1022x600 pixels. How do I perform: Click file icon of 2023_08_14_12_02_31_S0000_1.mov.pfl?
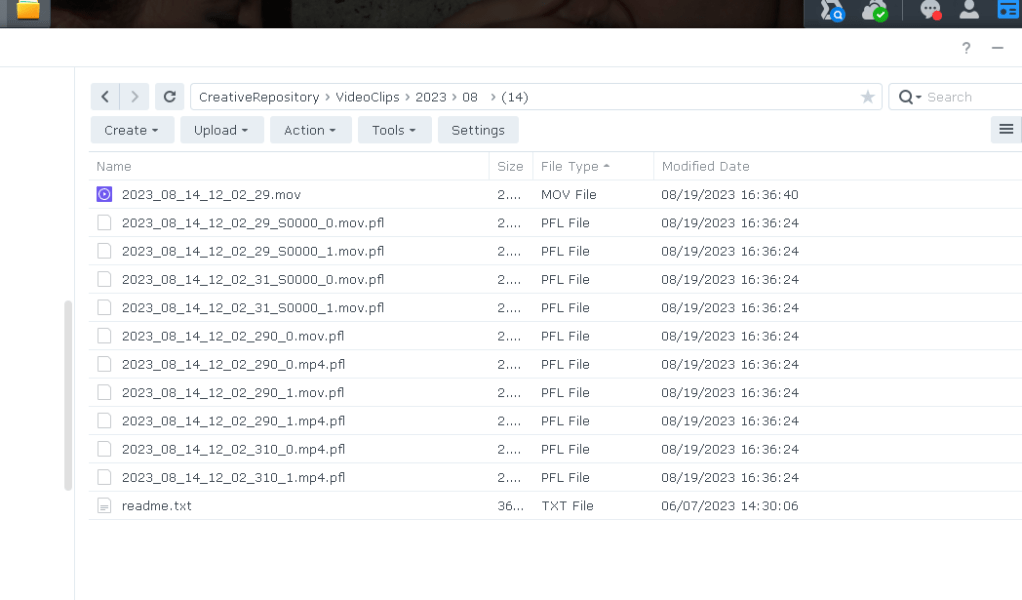click(104, 307)
